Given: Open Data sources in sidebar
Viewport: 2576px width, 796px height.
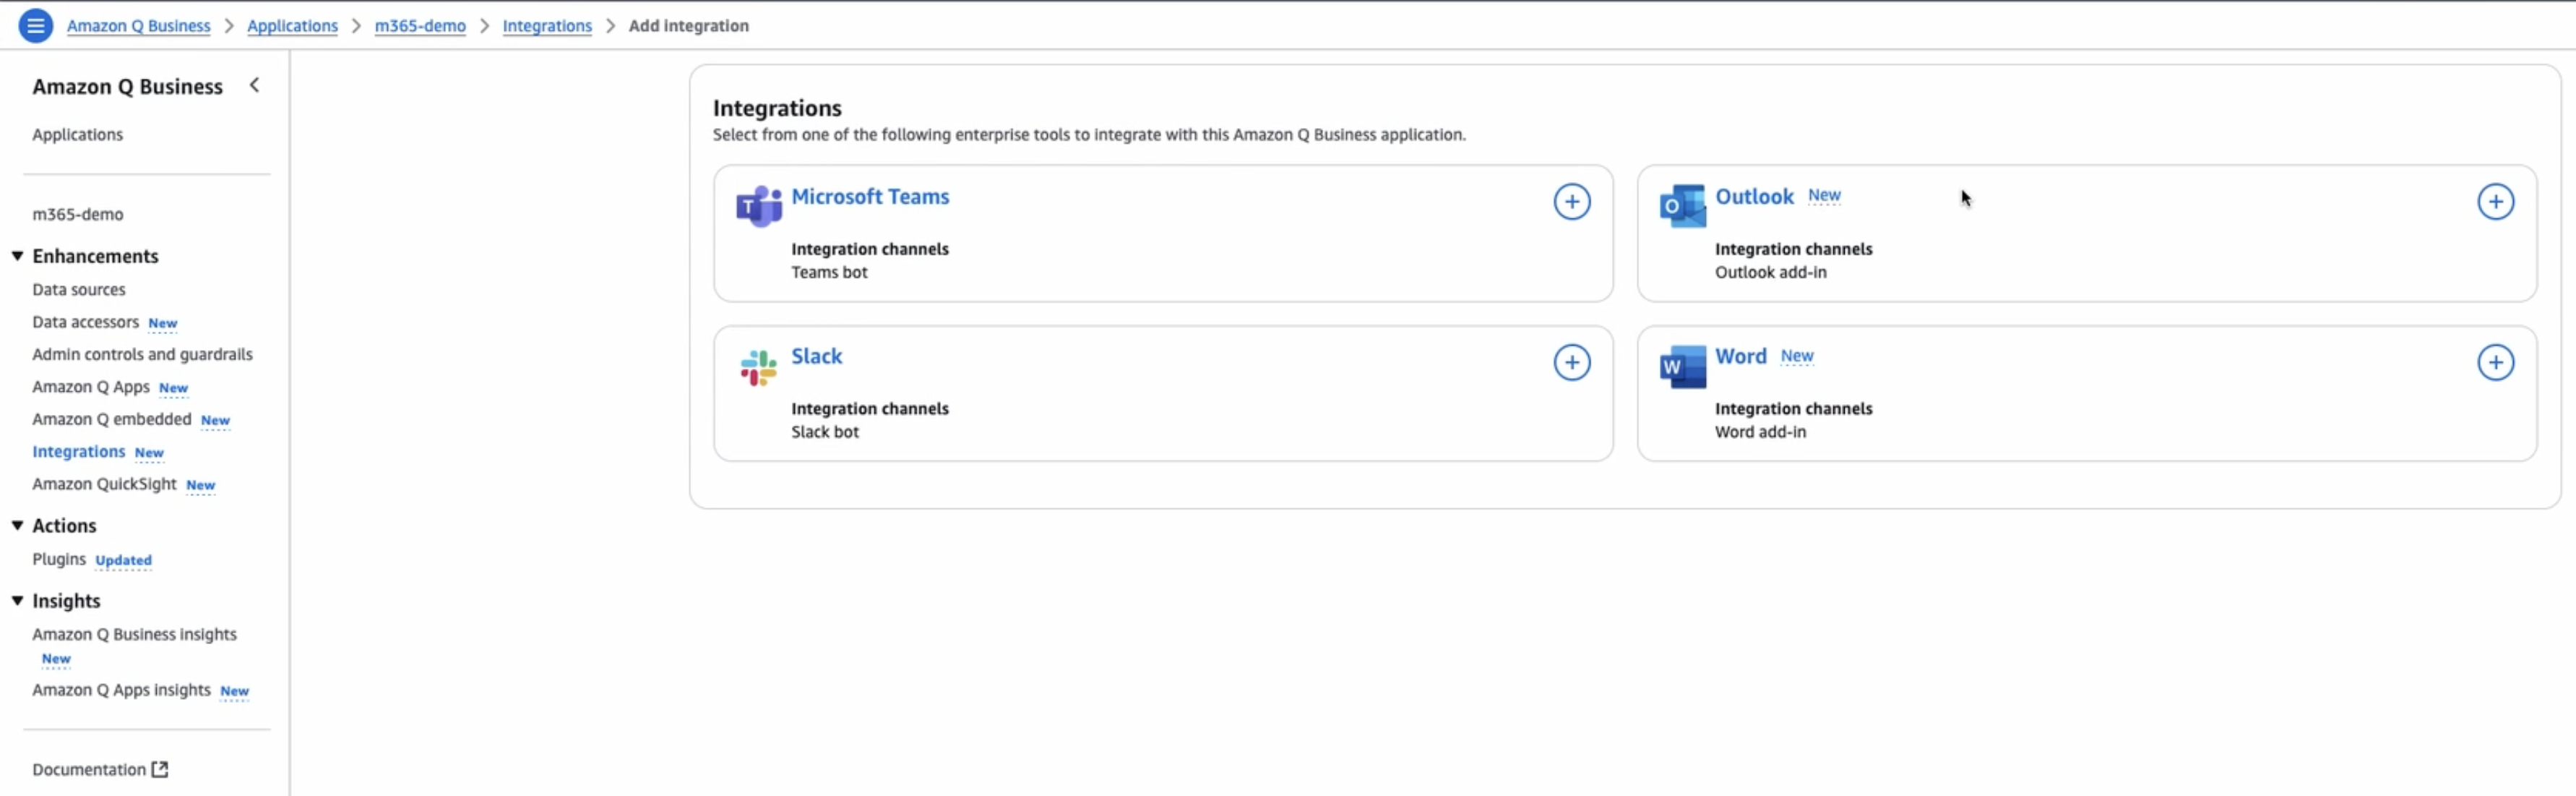Looking at the screenshot, I should point(78,290).
